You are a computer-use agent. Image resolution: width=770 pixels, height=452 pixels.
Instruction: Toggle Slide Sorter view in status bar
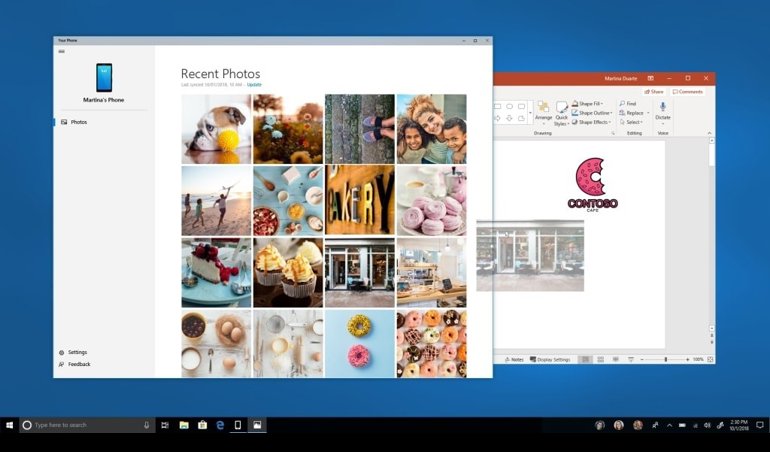click(x=598, y=359)
